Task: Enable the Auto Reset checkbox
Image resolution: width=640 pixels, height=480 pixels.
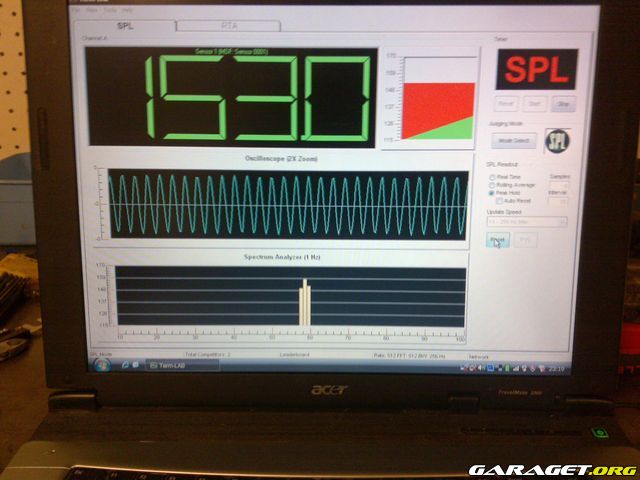Action: click(x=500, y=201)
